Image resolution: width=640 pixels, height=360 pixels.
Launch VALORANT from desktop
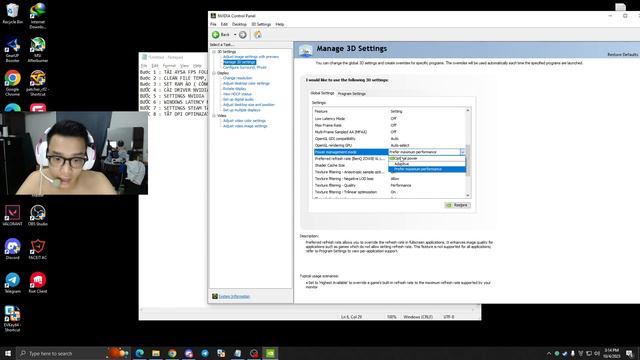[x=12, y=216]
